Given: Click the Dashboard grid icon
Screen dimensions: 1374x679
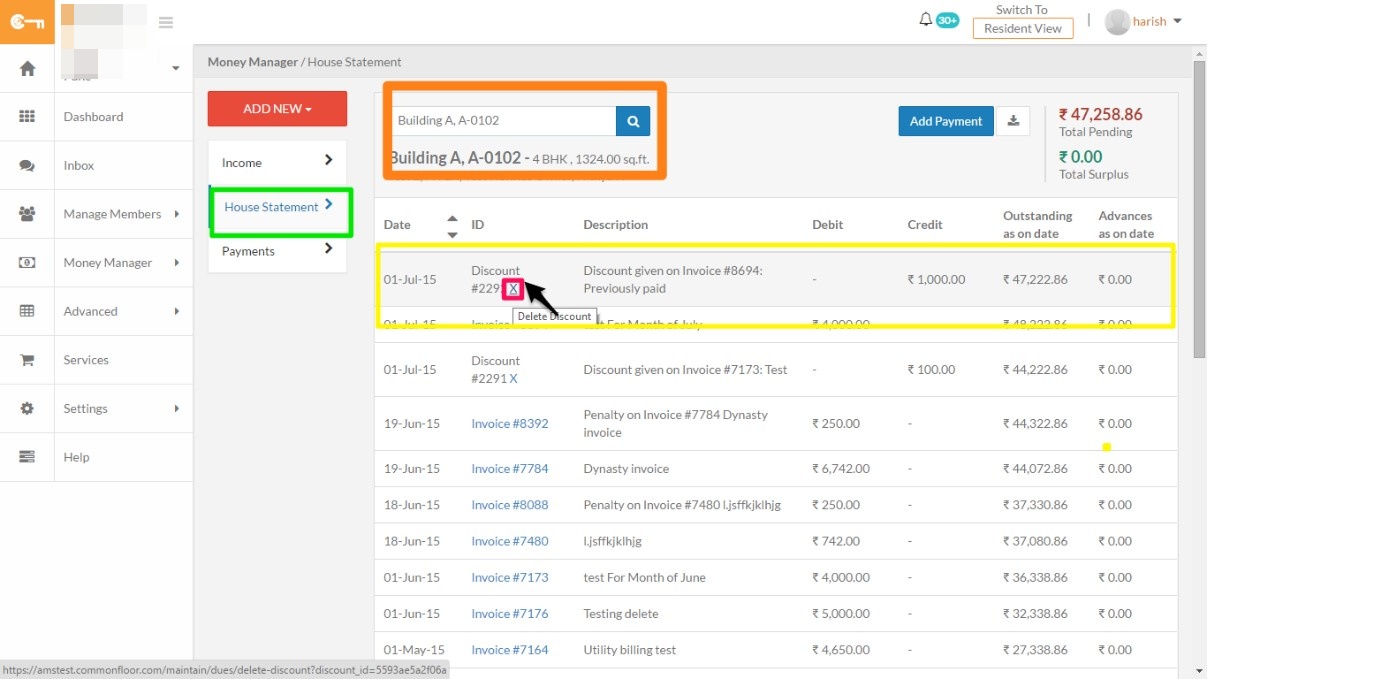Looking at the screenshot, I should tap(27, 117).
